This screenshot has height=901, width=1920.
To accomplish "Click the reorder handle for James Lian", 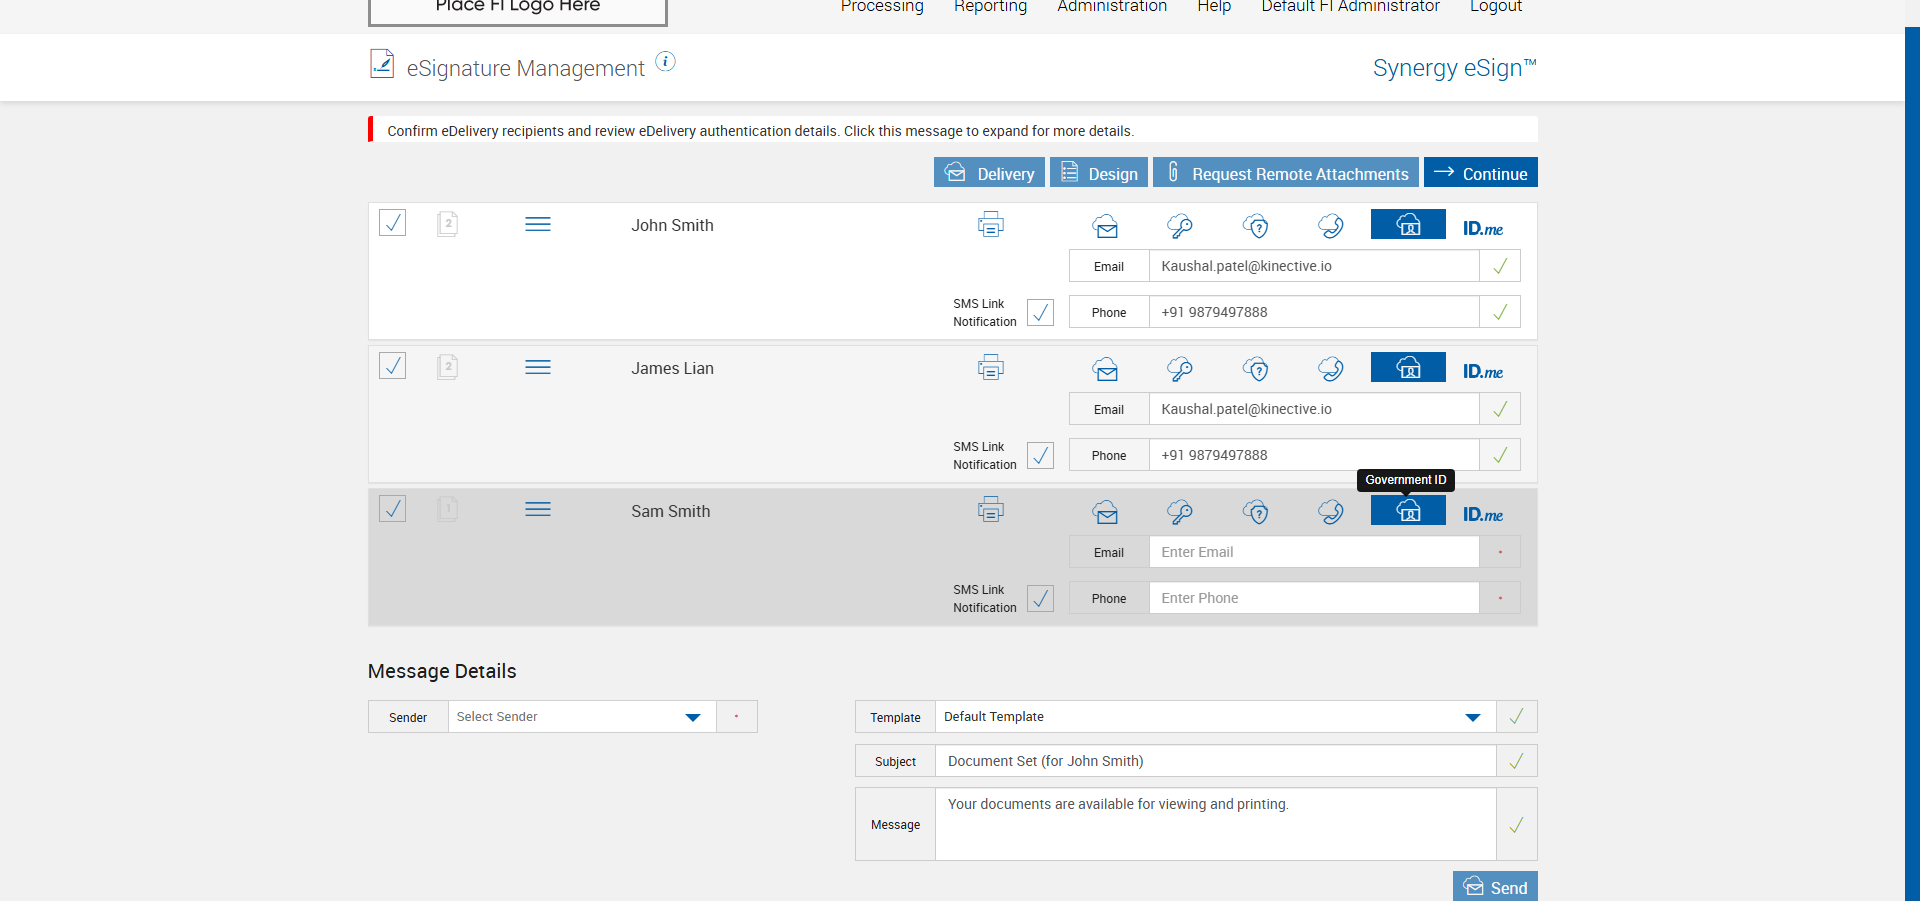I will [538, 367].
